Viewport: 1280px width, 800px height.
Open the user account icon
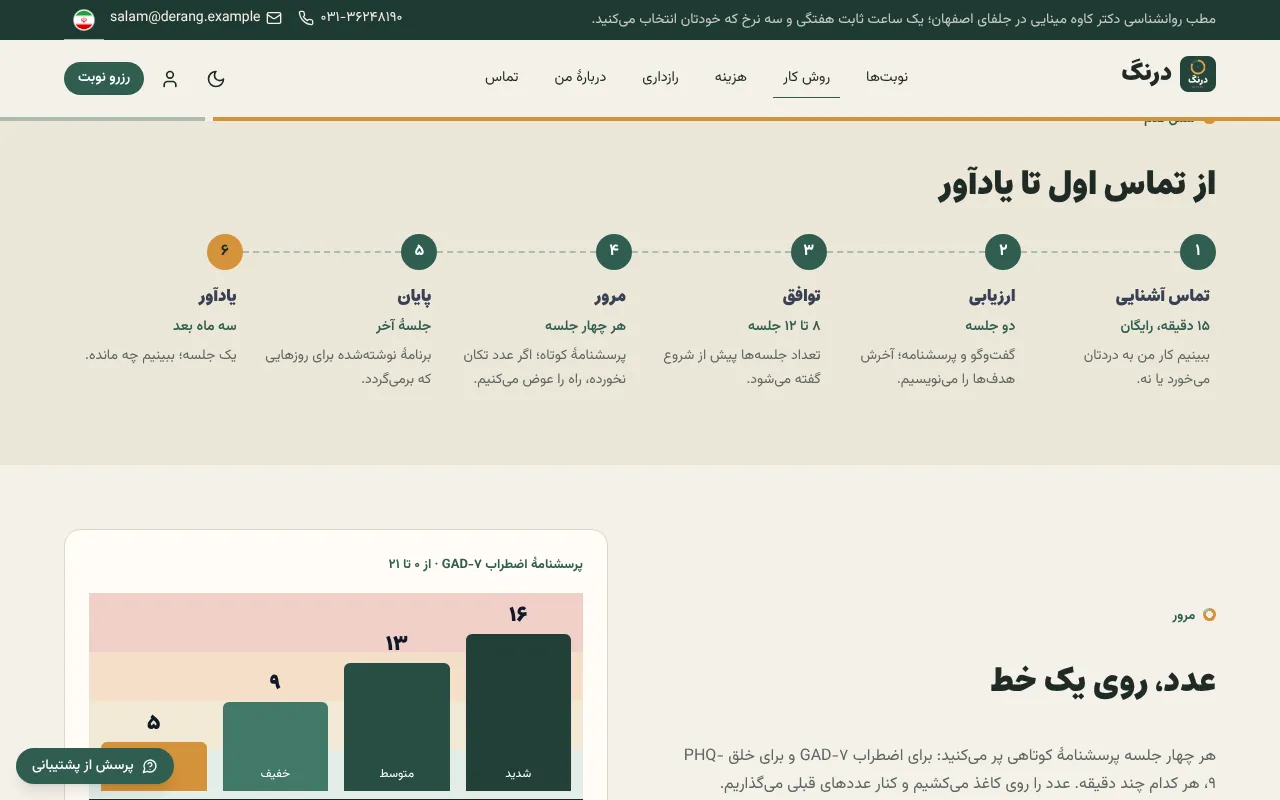click(x=170, y=78)
